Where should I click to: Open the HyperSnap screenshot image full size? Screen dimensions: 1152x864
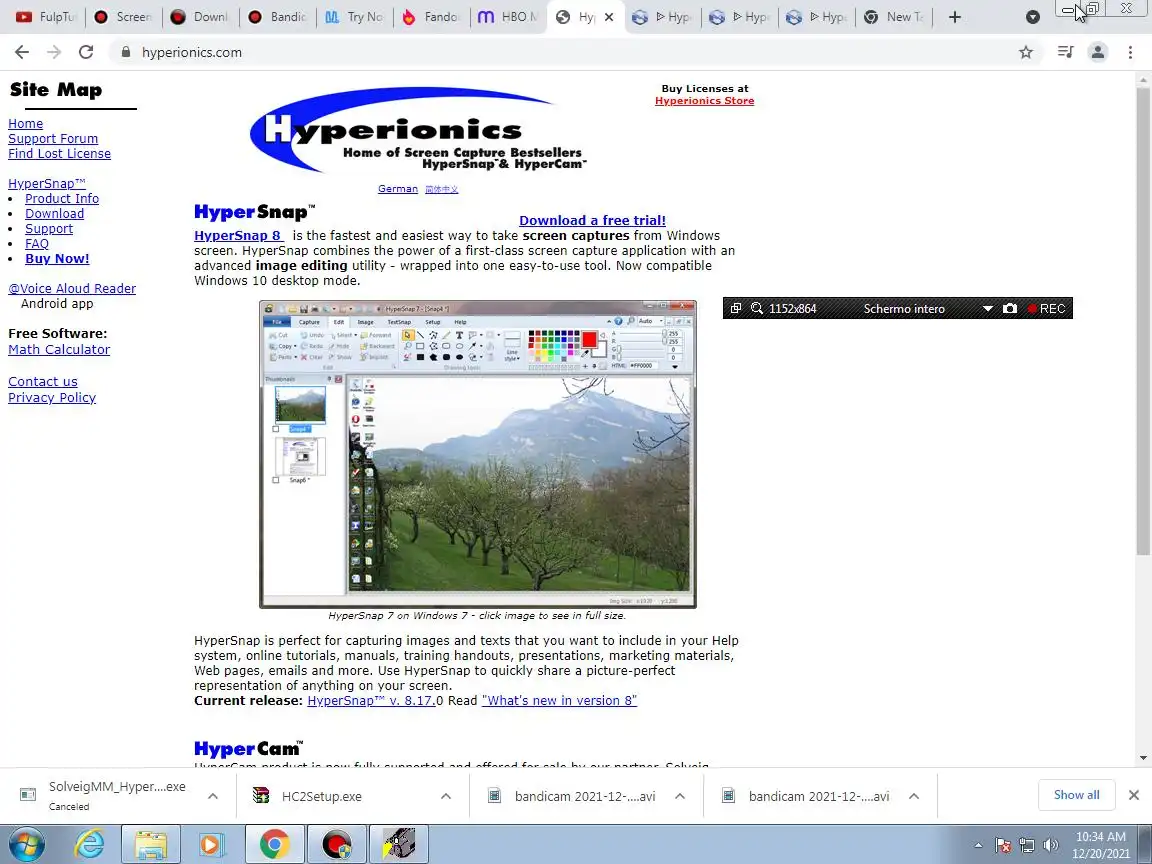point(478,454)
